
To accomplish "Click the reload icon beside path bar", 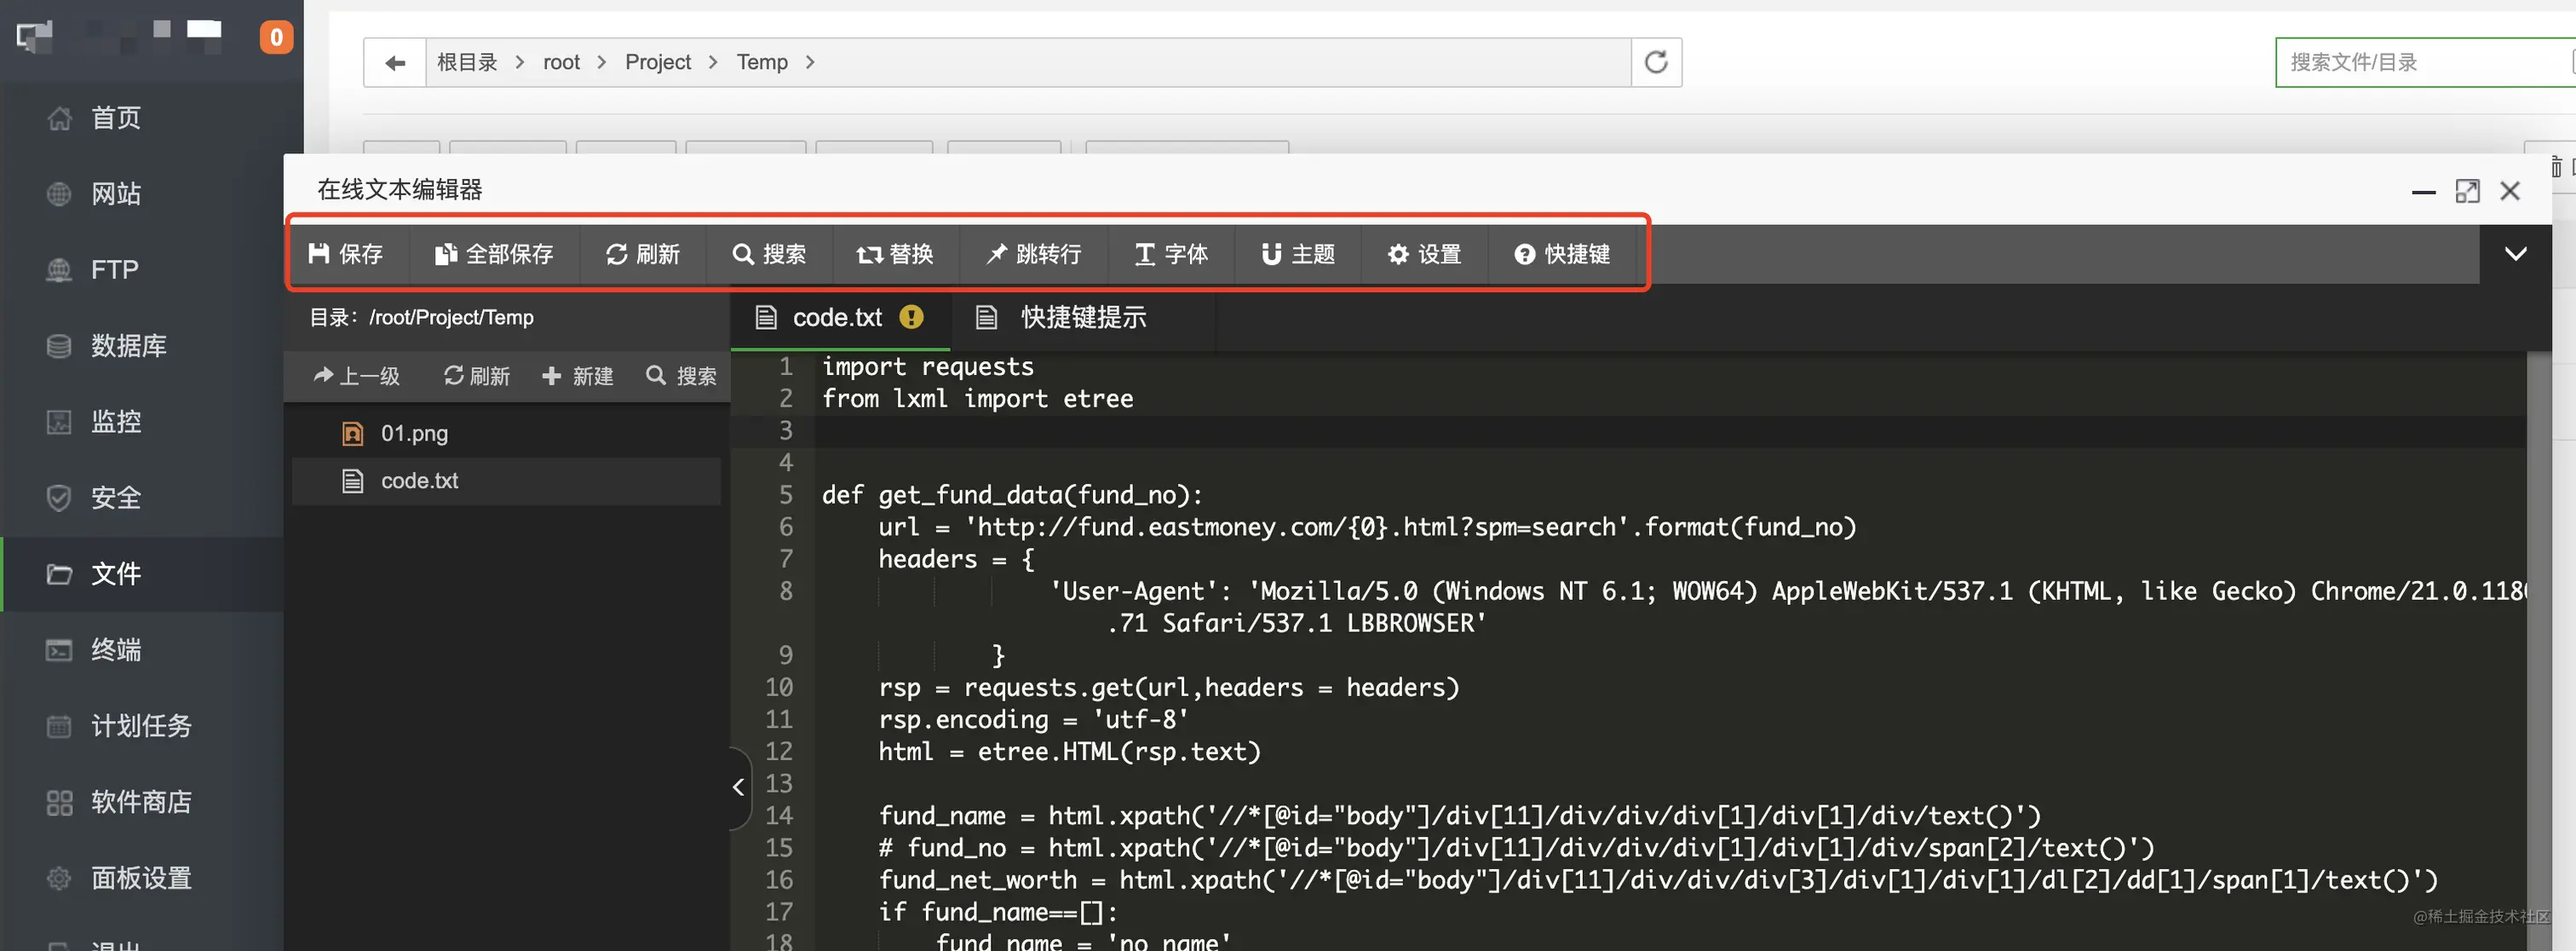I will (x=1656, y=63).
